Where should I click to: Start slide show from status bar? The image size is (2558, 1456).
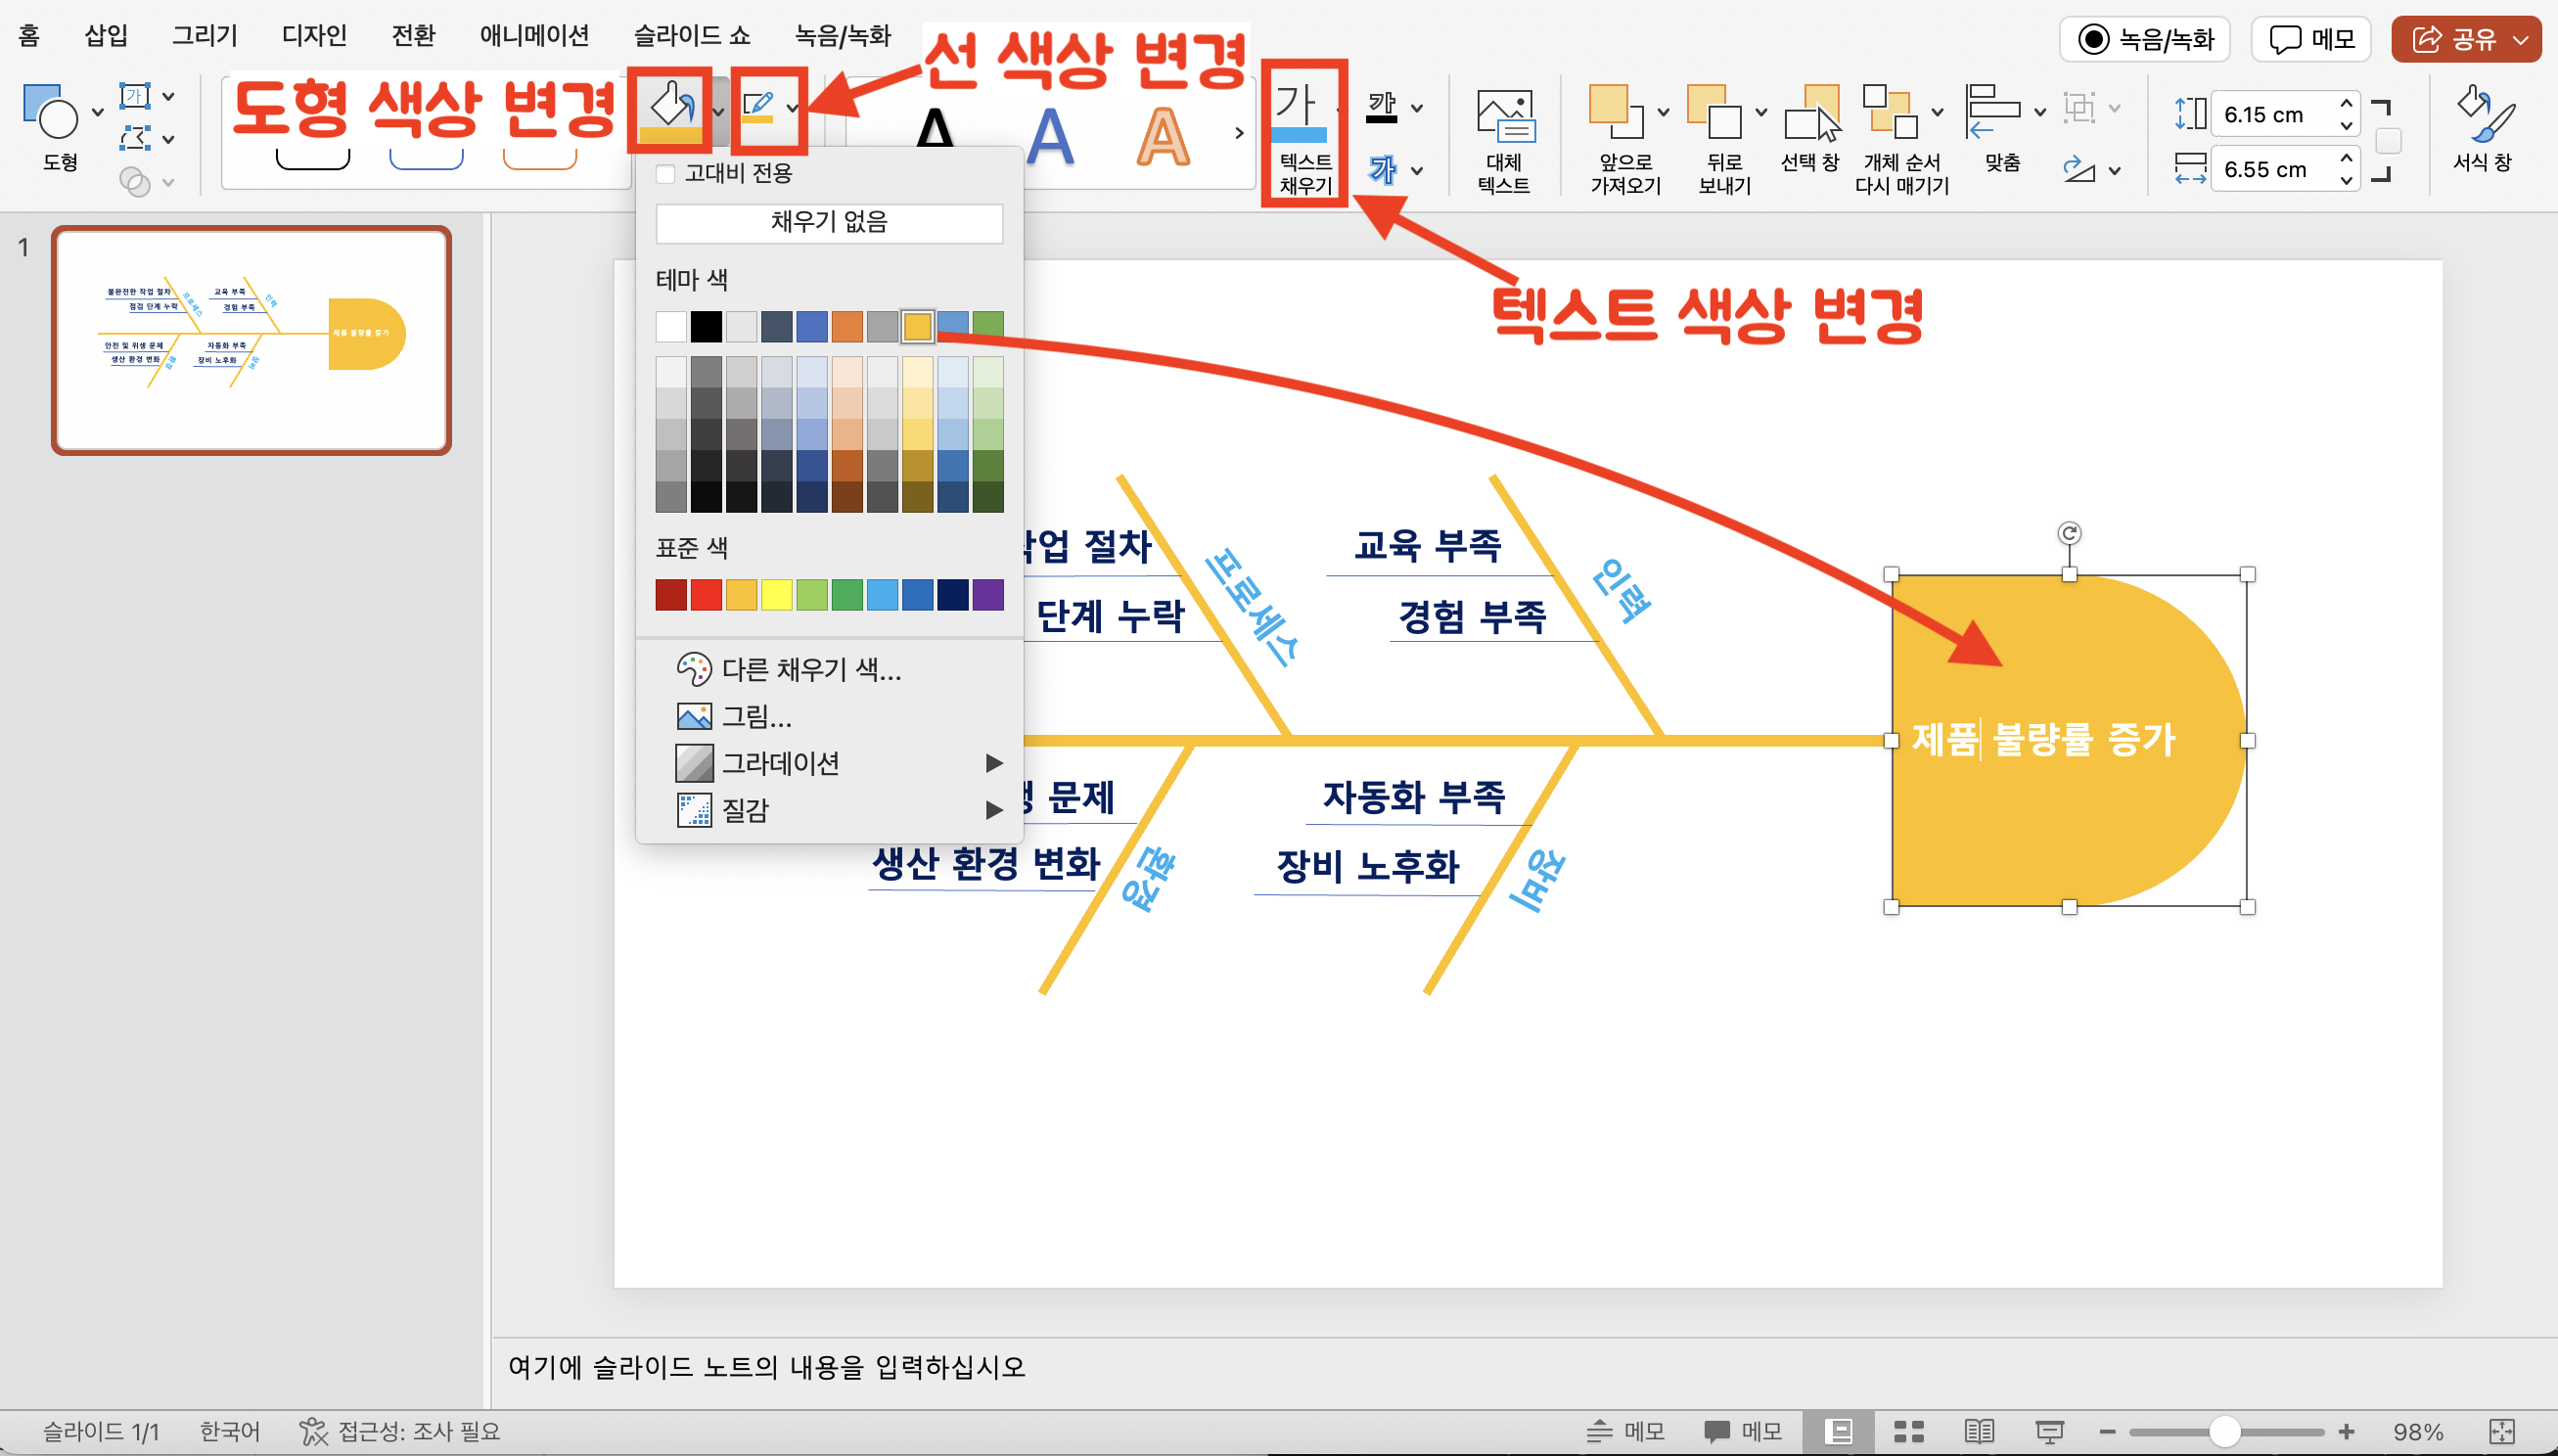coord(2049,1432)
